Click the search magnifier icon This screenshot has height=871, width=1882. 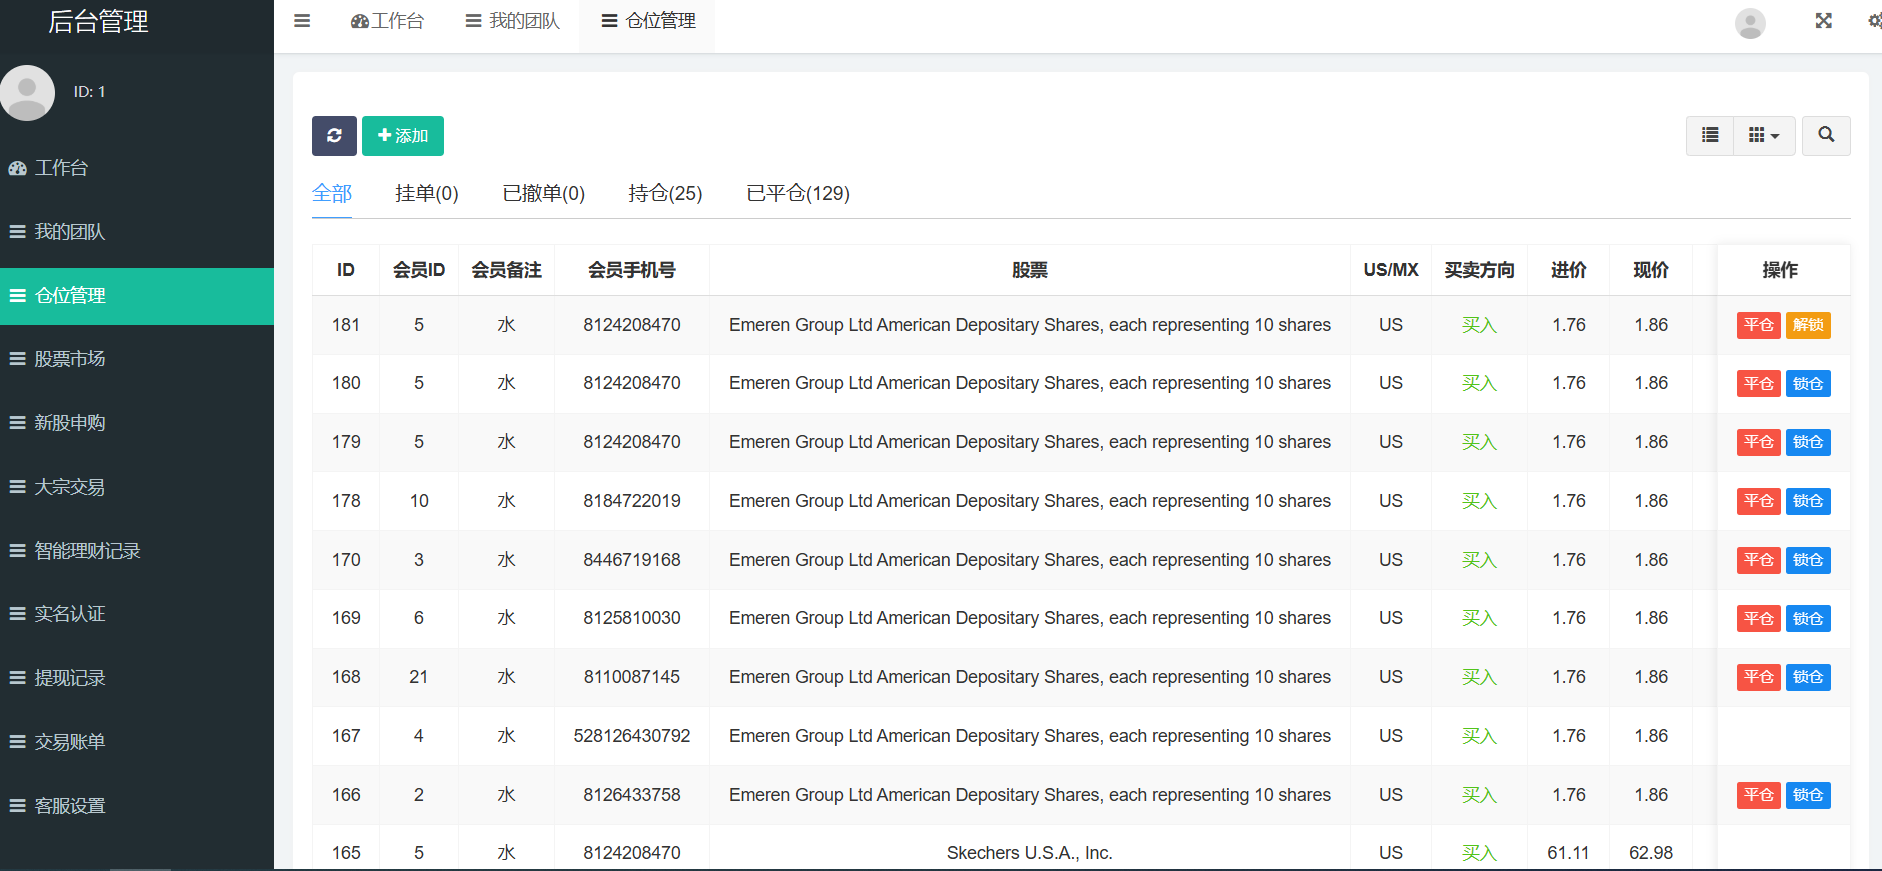(x=1826, y=135)
